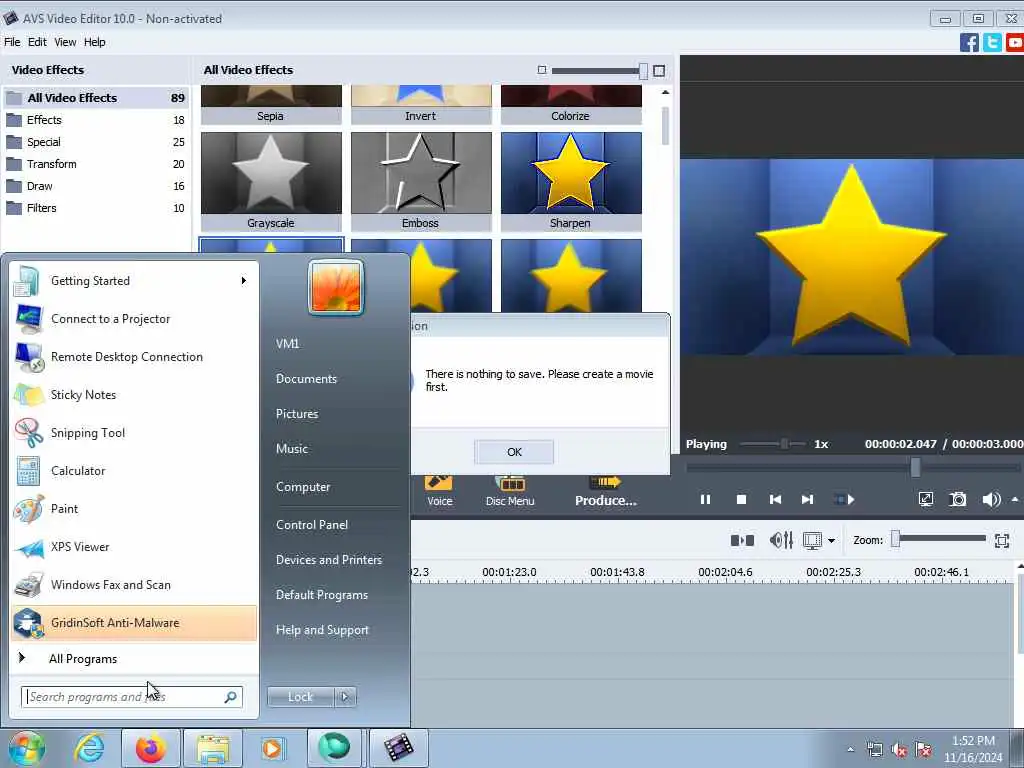1024x768 pixels.
Task: Click the small thumbnails size icon
Action: point(541,70)
